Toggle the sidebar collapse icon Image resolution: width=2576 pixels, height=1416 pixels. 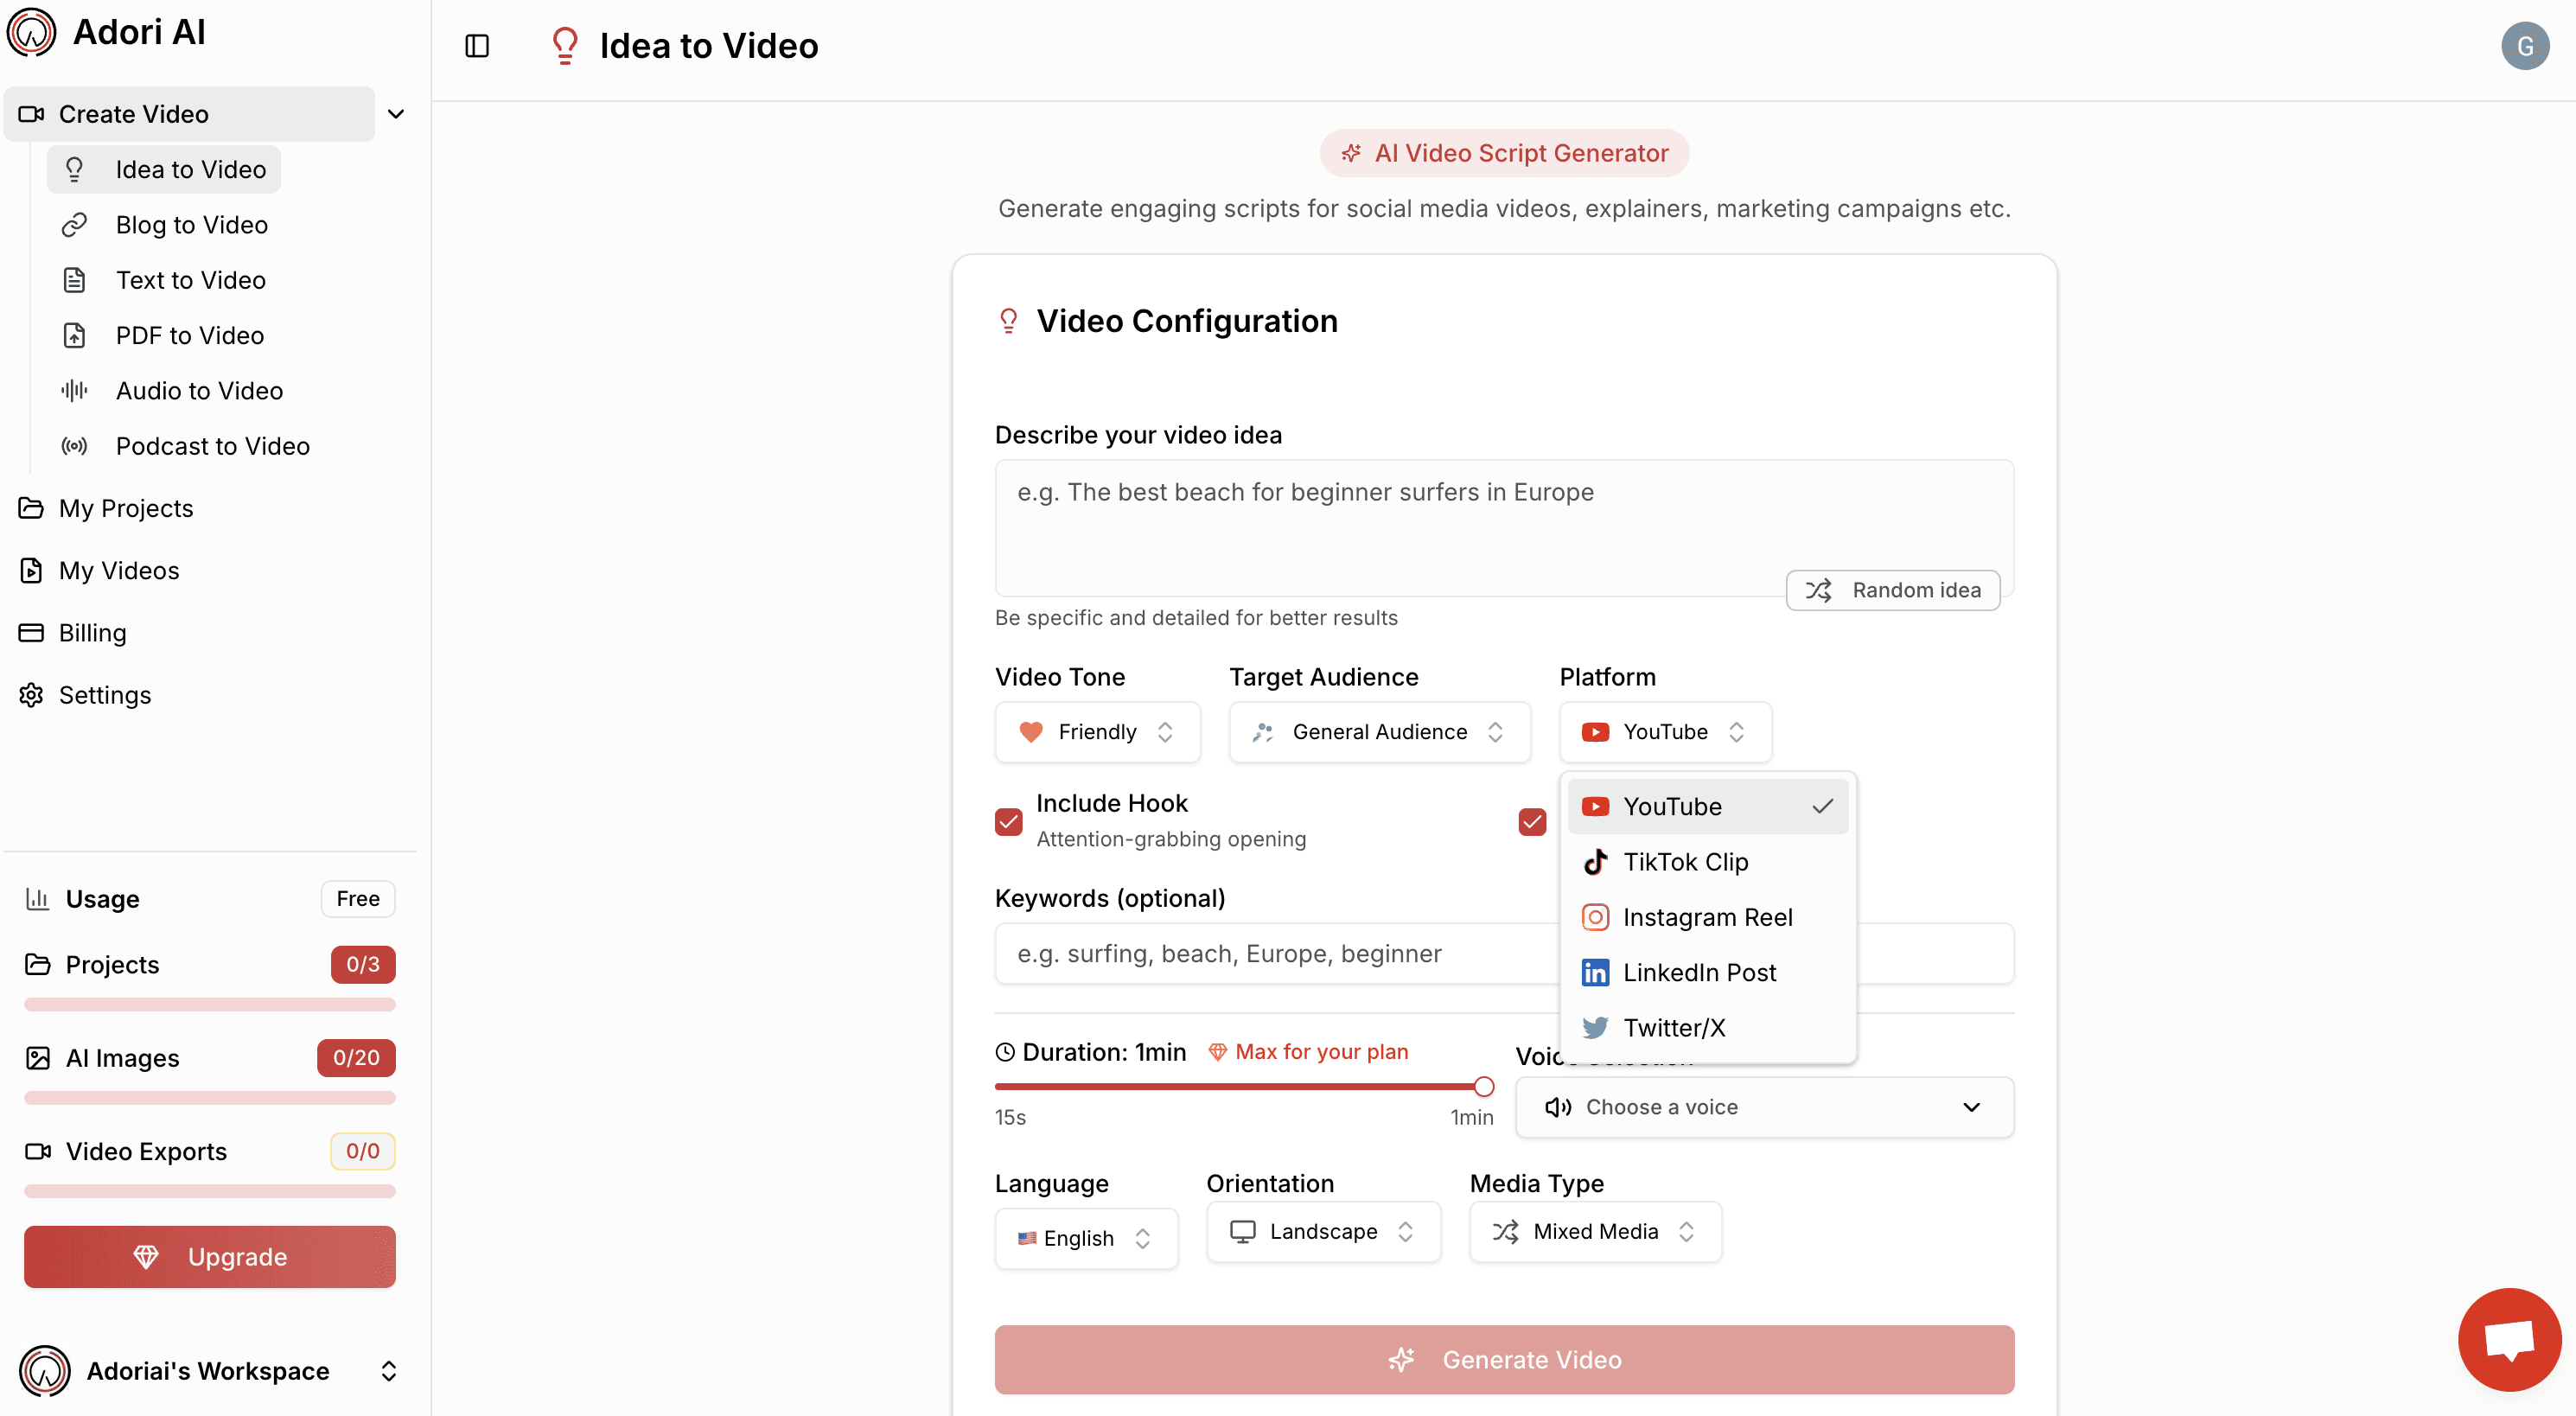click(477, 46)
